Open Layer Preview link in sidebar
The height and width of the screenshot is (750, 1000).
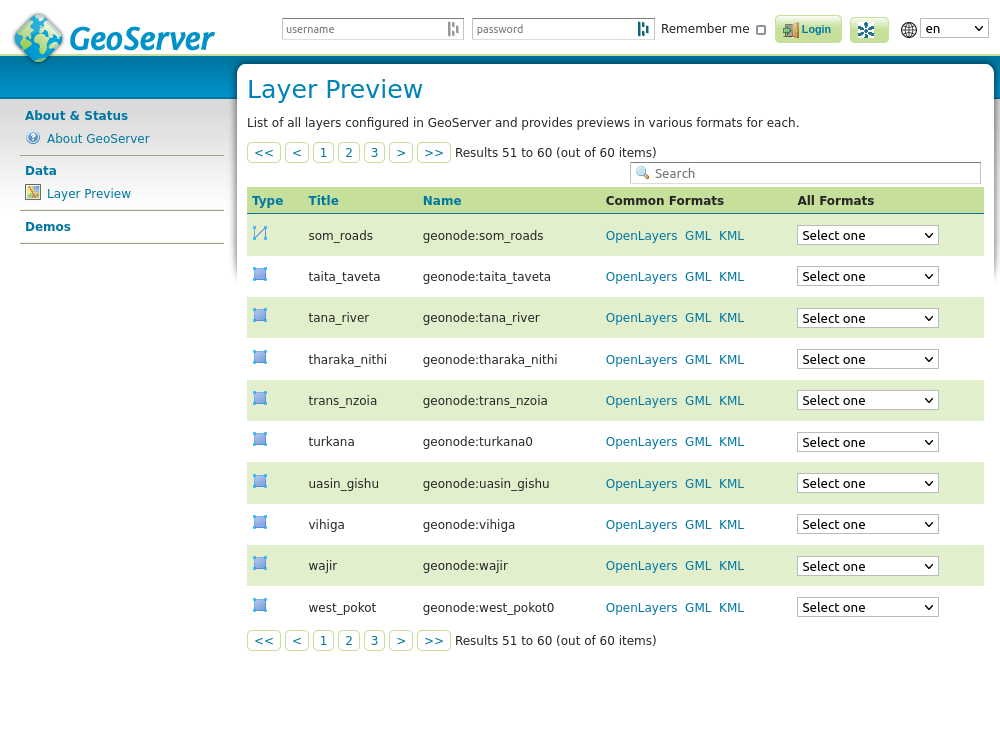tap(89, 193)
